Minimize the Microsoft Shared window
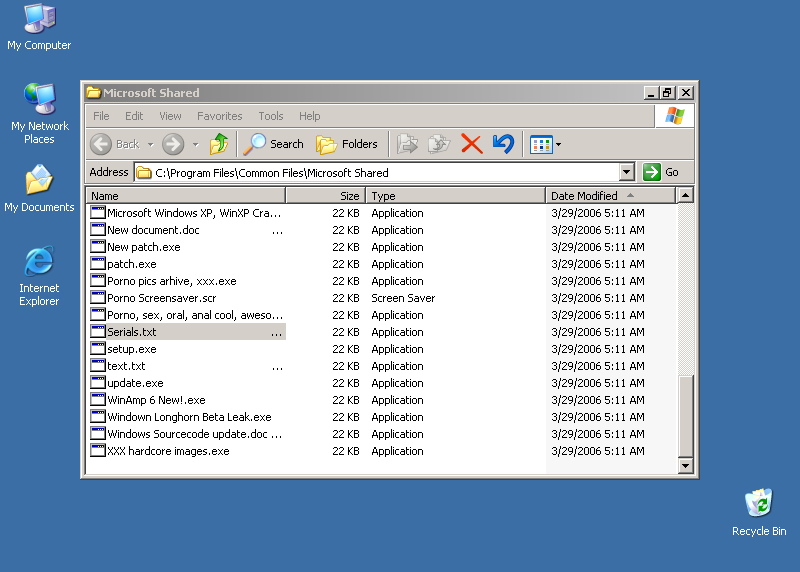 click(651, 93)
